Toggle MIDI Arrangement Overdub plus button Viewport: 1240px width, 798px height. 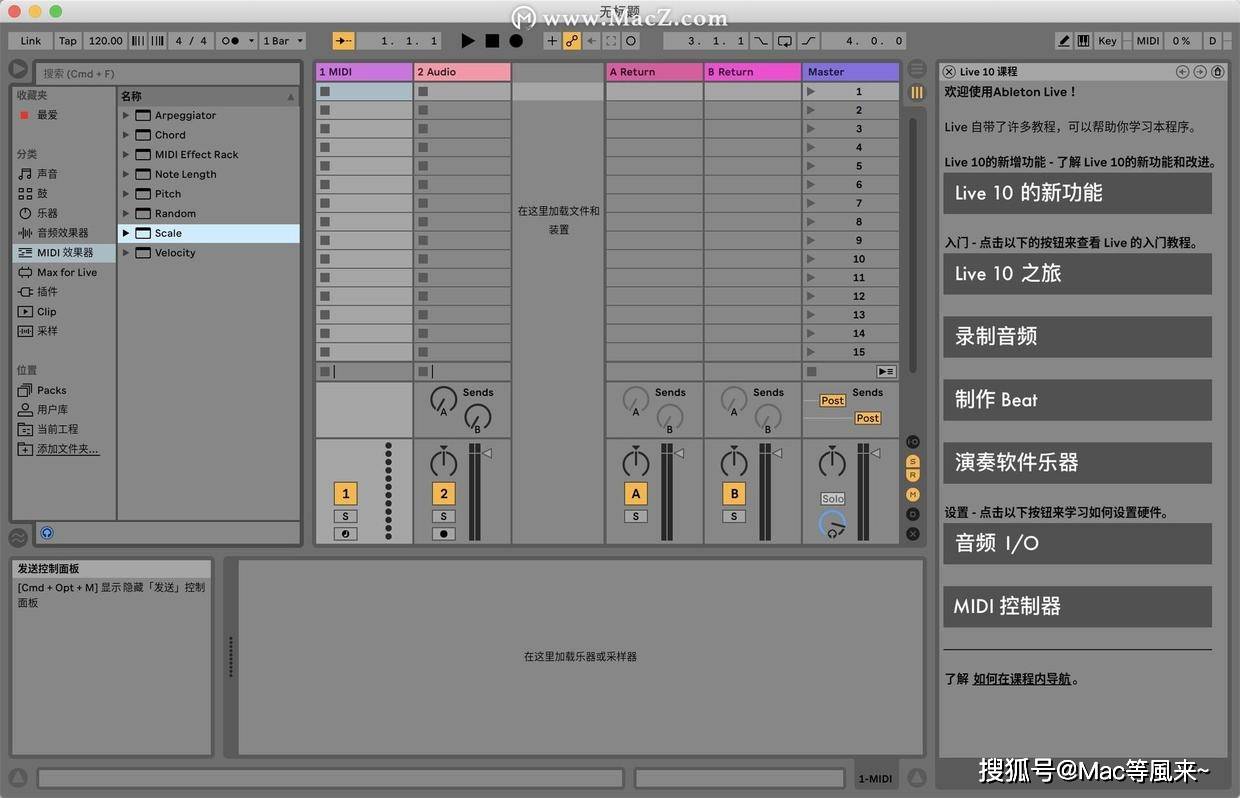552,41
